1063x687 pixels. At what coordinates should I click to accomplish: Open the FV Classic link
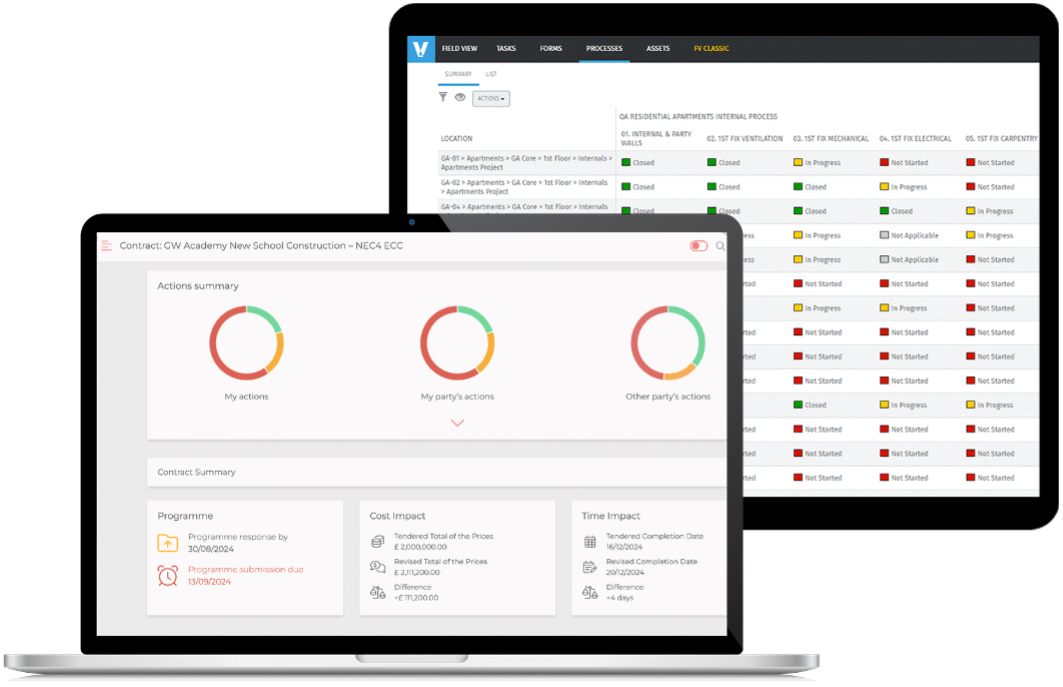pyautogui.click(x=711, y=48)
